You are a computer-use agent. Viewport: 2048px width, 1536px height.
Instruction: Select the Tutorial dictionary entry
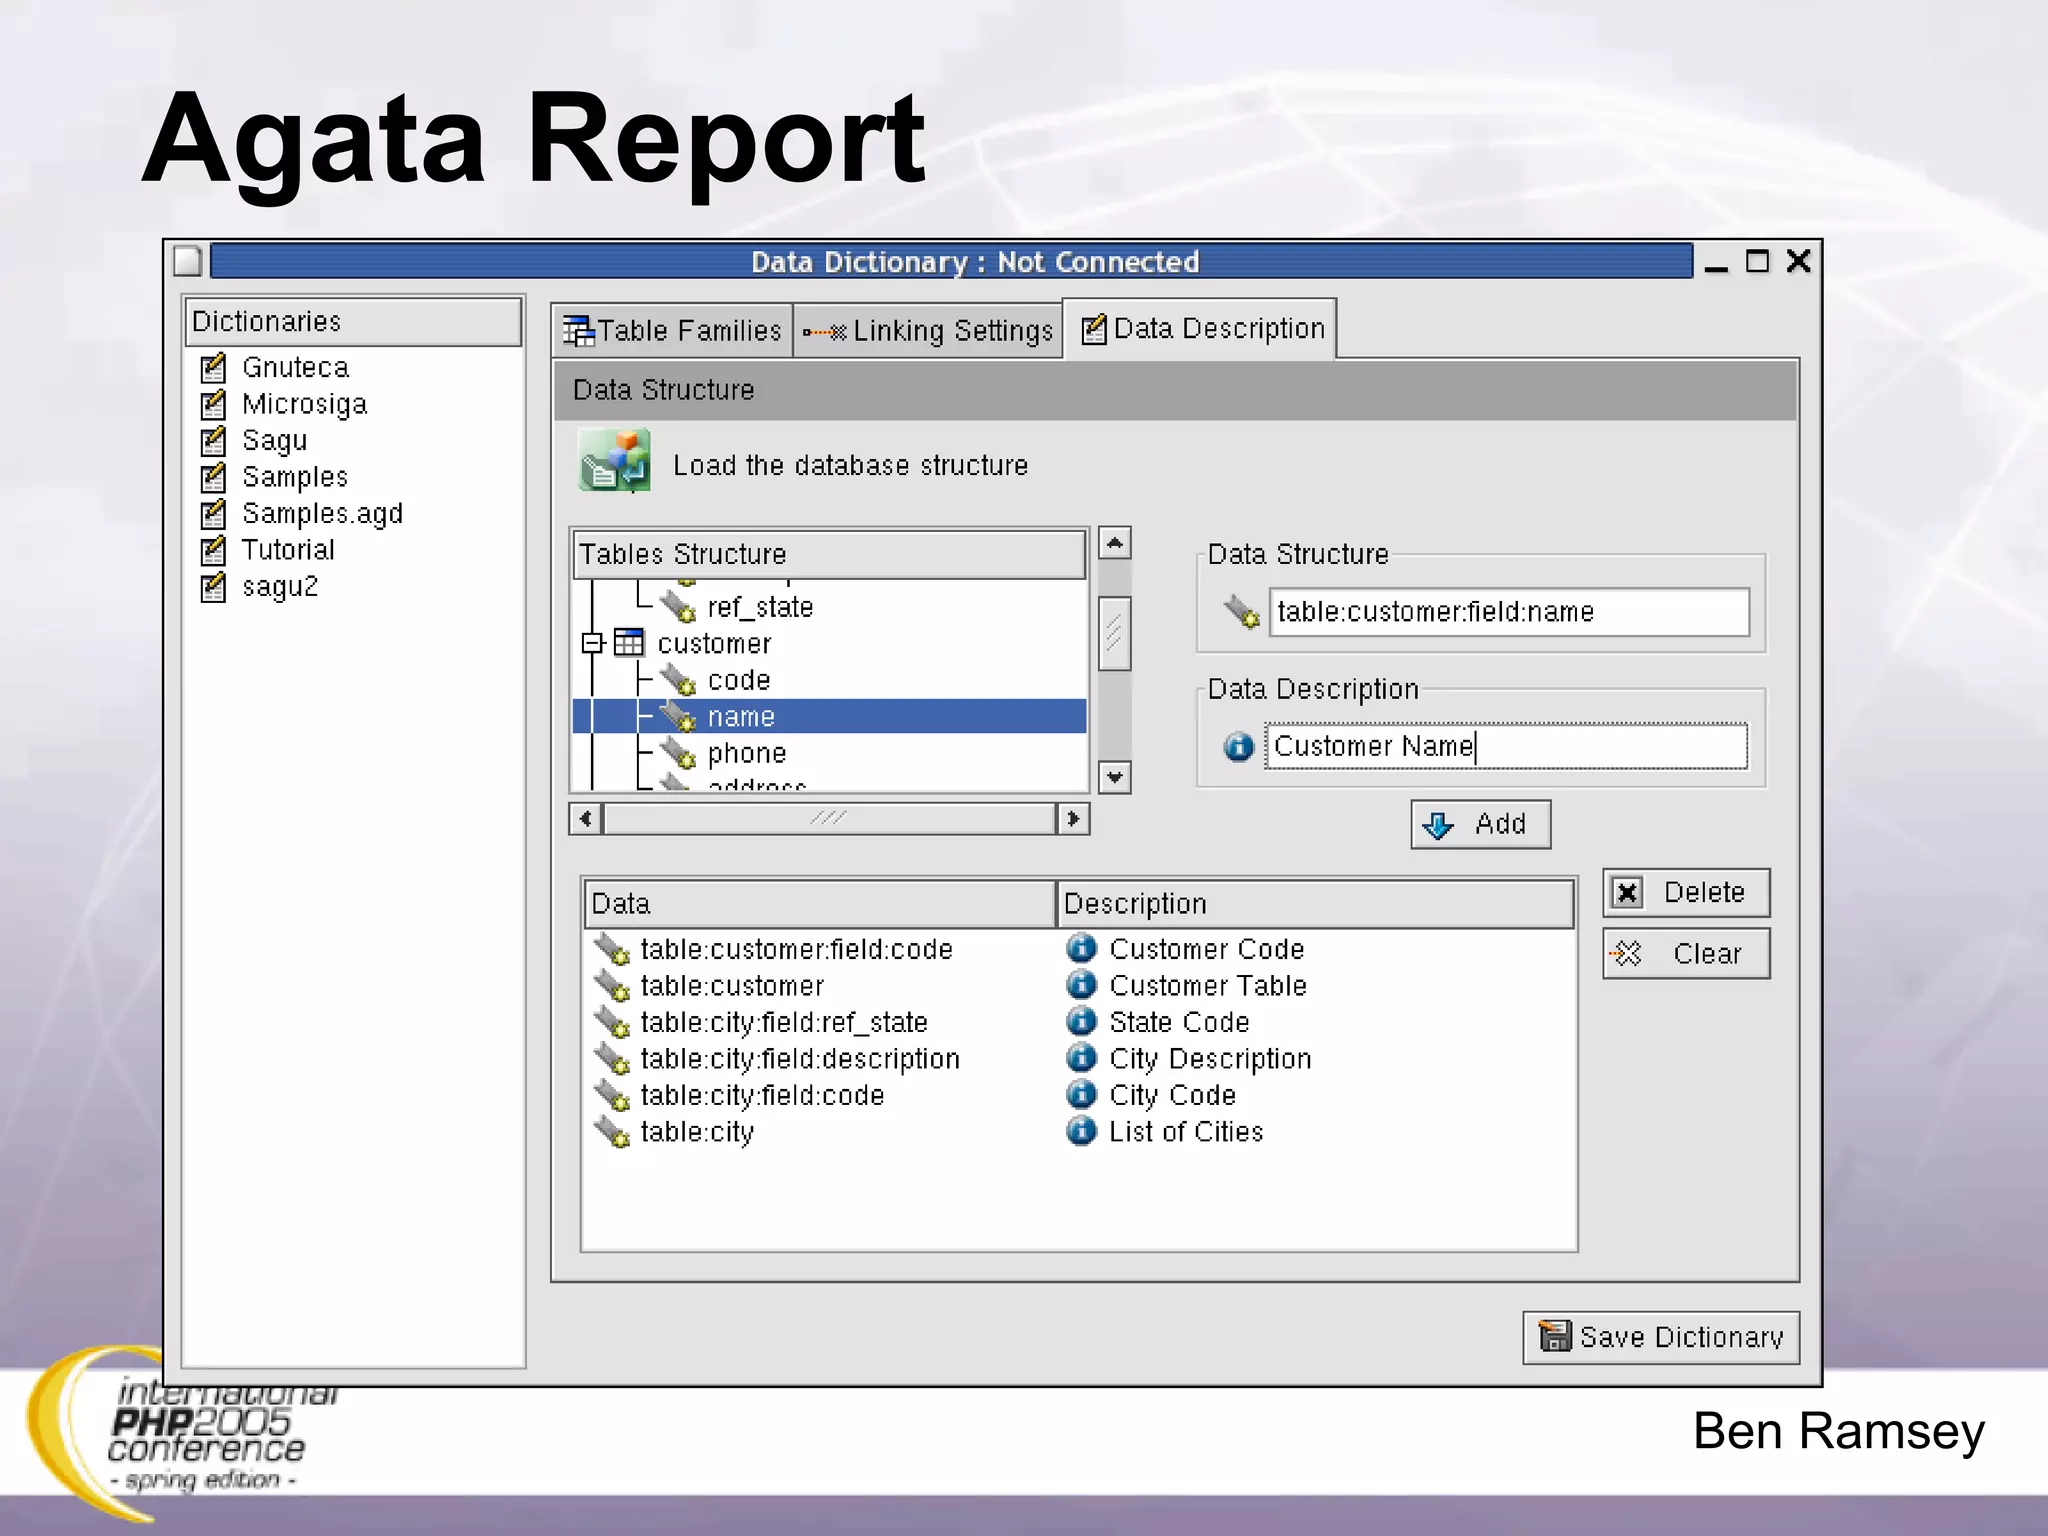click(288, 550)
